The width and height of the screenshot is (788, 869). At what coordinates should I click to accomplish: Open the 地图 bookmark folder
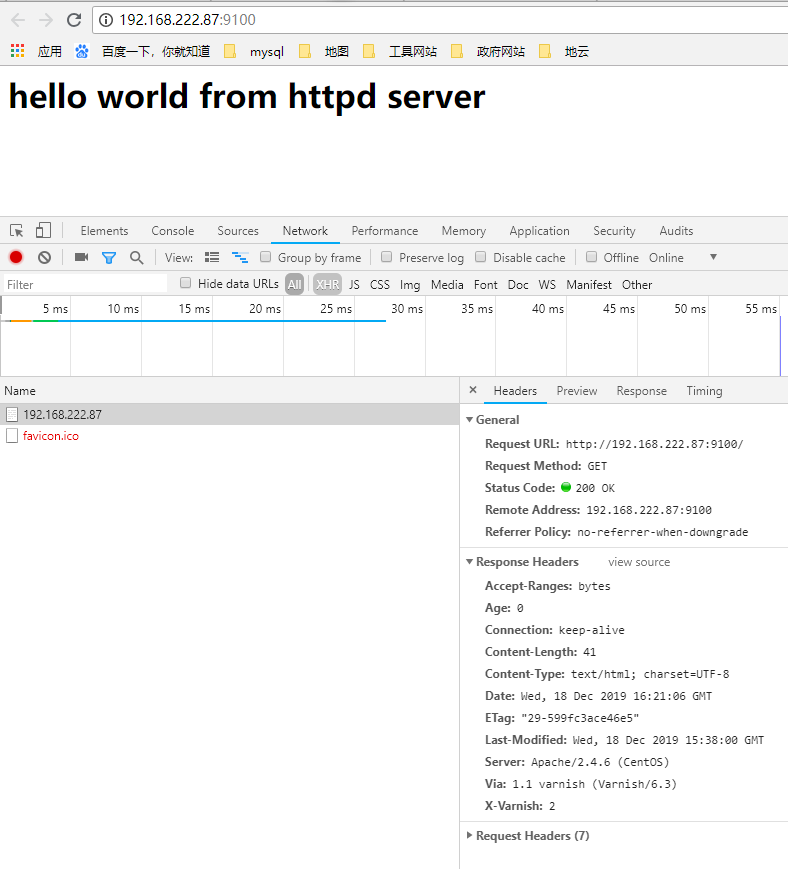tap(324, 52)
